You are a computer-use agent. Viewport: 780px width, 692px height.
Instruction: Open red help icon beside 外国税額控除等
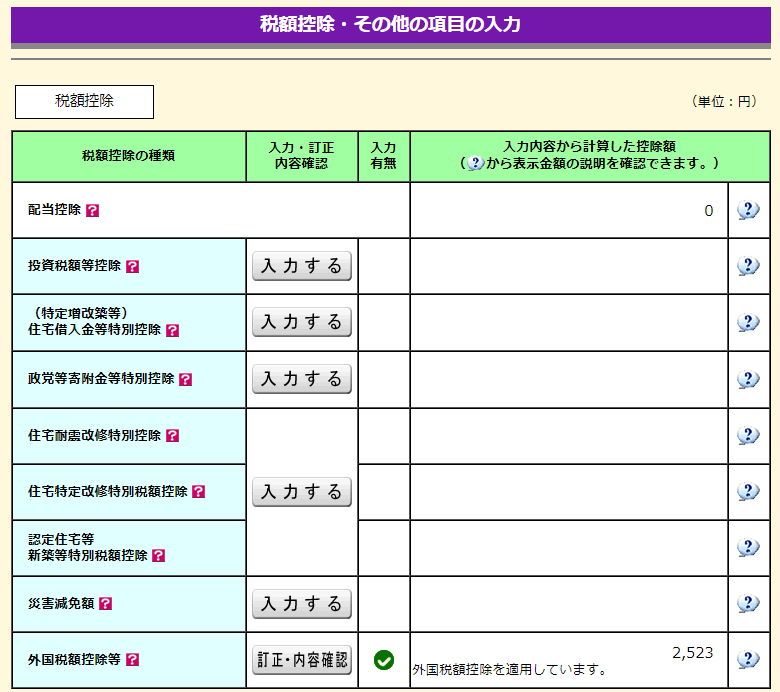click(x=133, y=660)
